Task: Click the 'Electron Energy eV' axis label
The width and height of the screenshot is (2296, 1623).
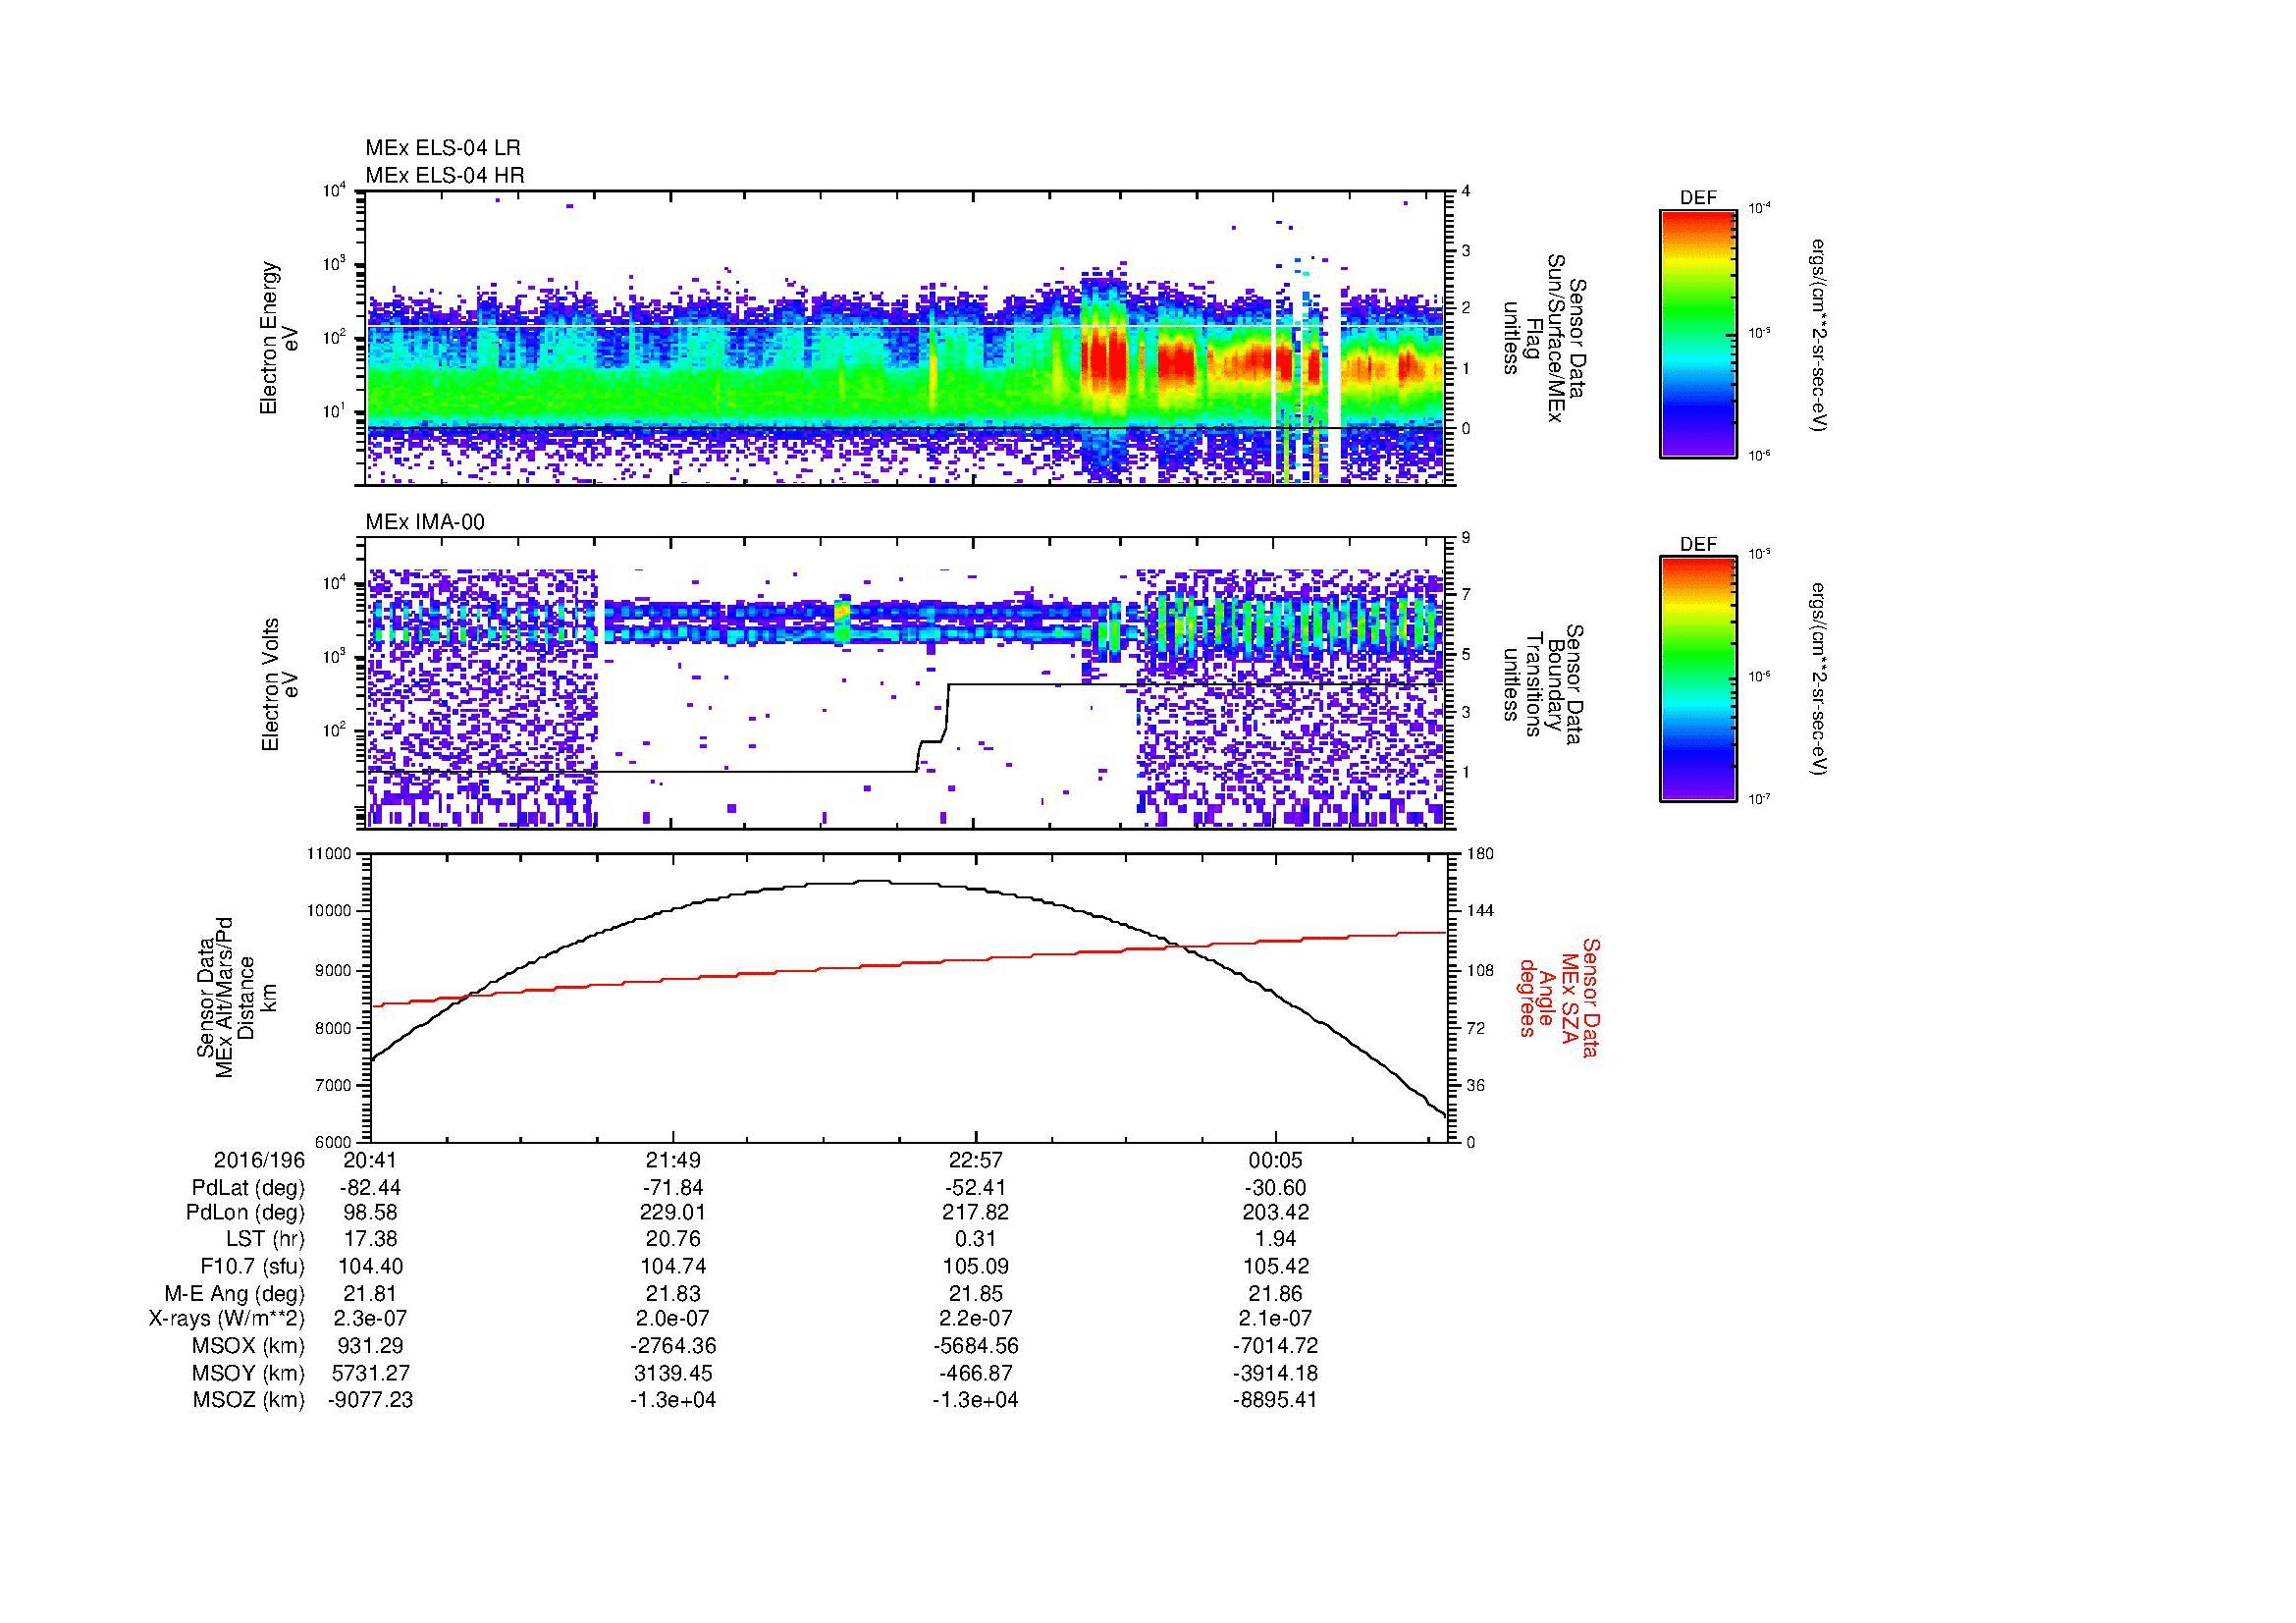Action: [279, 338]
